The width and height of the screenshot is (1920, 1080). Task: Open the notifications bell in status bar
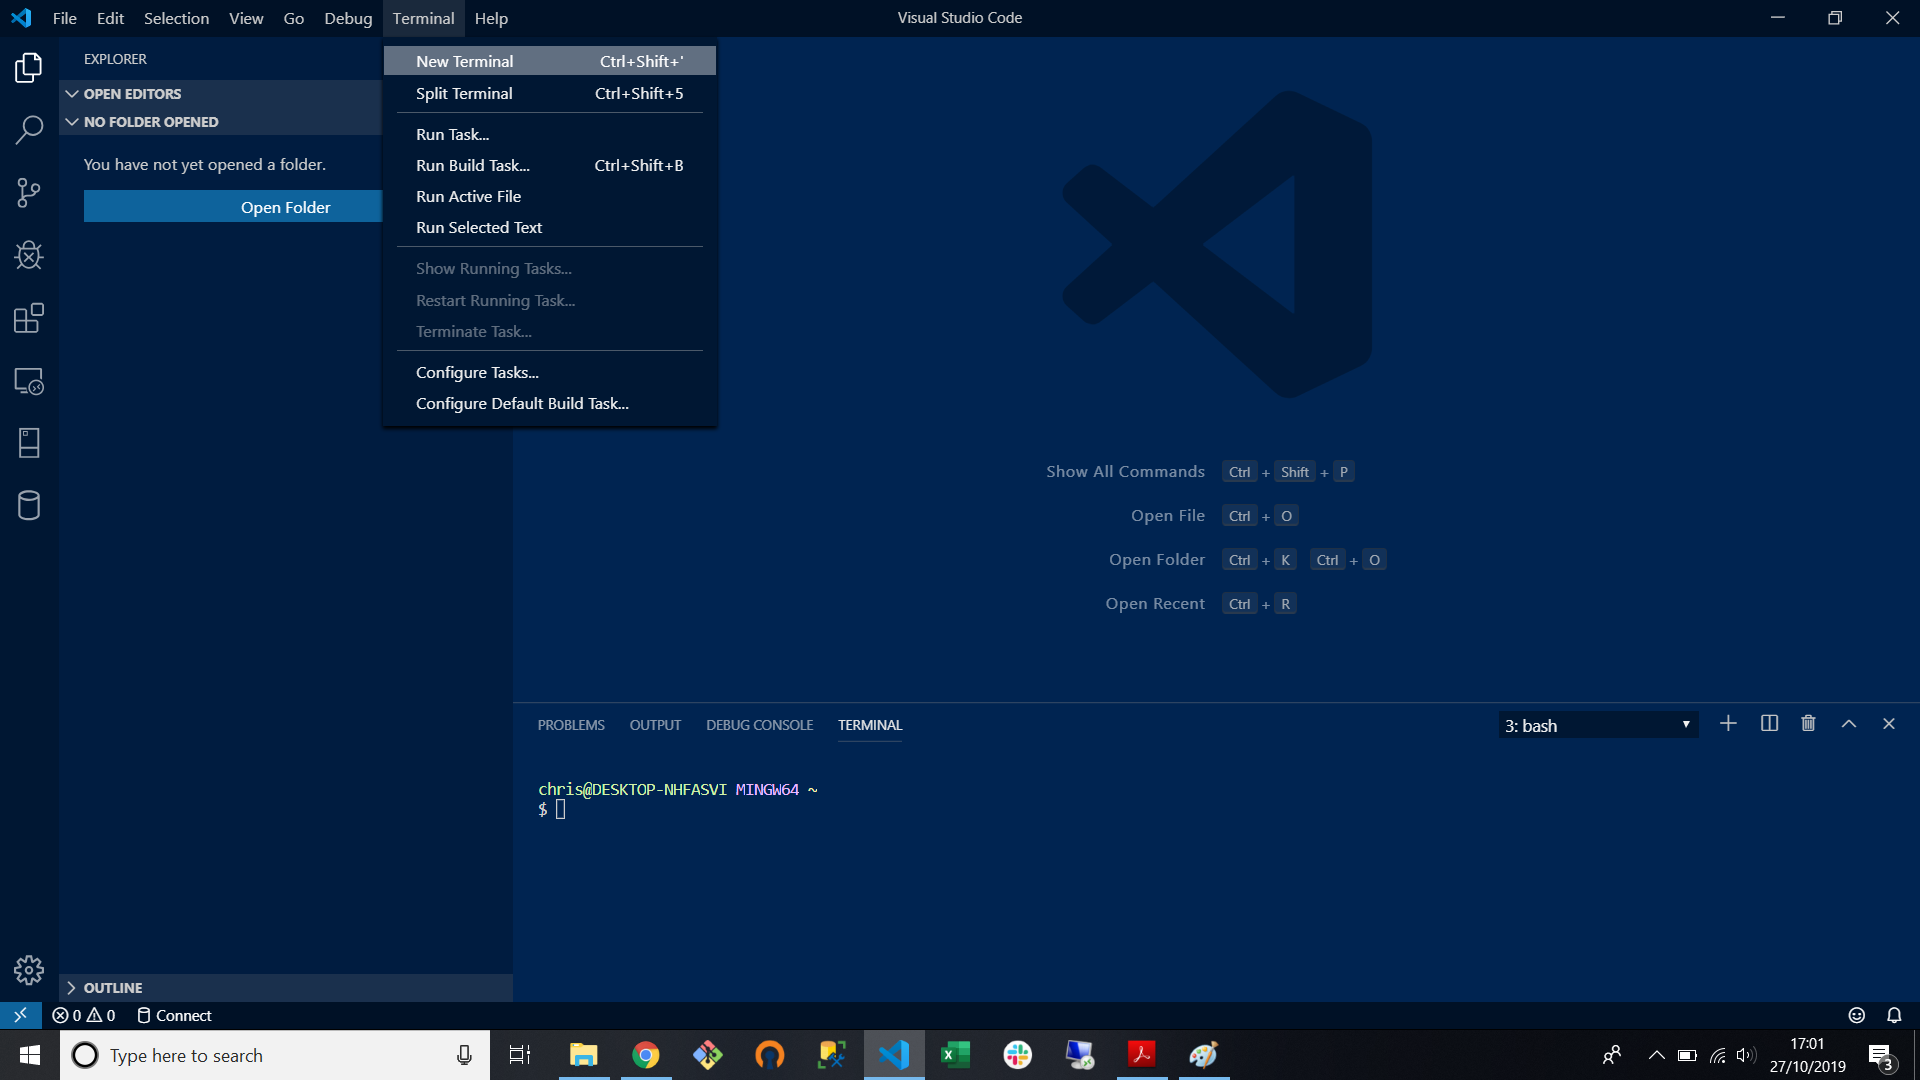pos(1894,1015)
